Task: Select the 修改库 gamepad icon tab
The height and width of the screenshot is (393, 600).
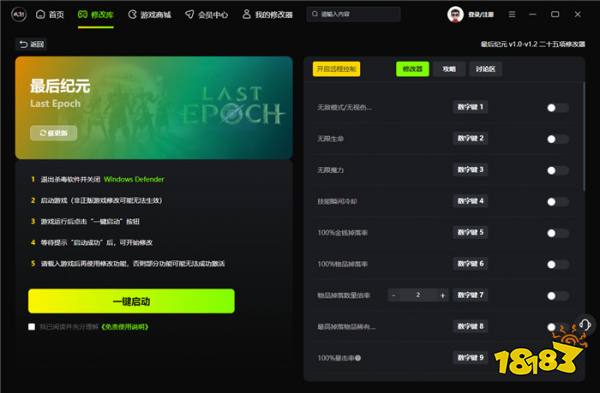Action: point(82,15)
